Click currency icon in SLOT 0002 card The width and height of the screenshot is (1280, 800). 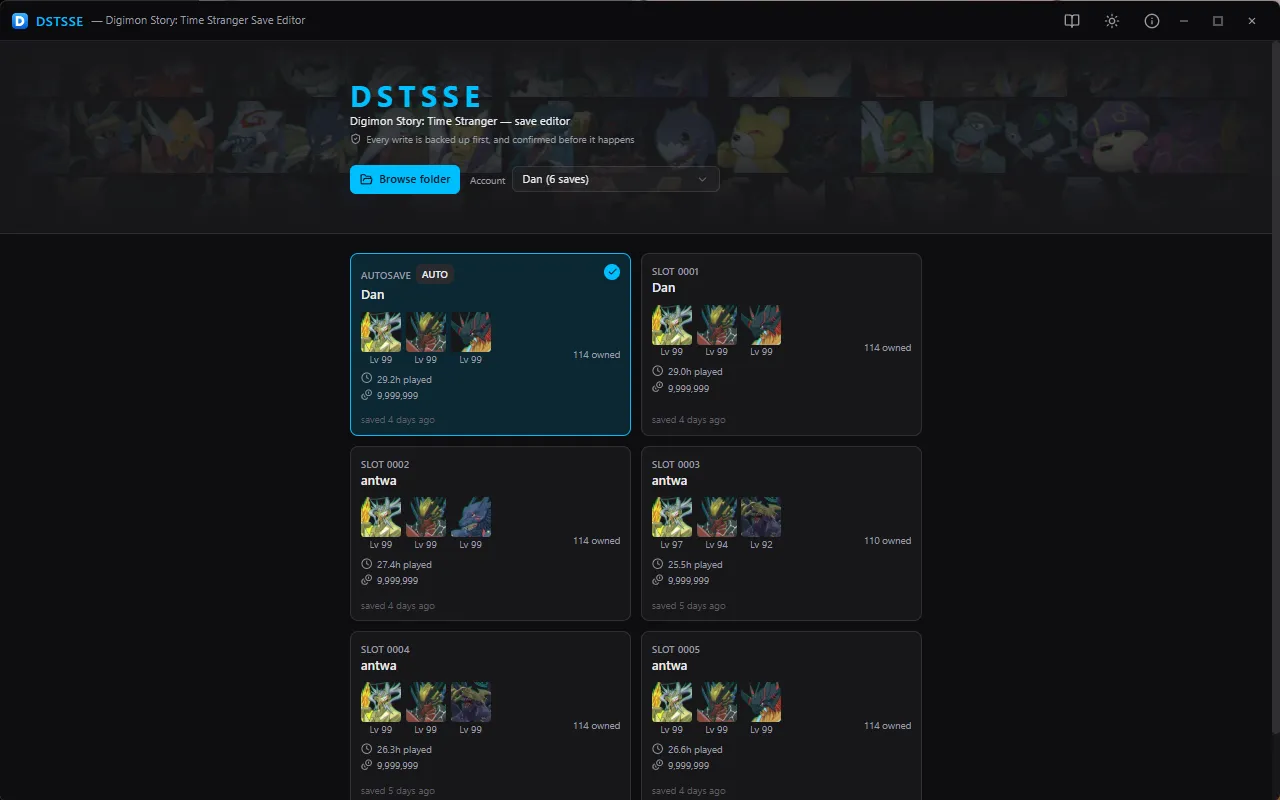point(366,580)
